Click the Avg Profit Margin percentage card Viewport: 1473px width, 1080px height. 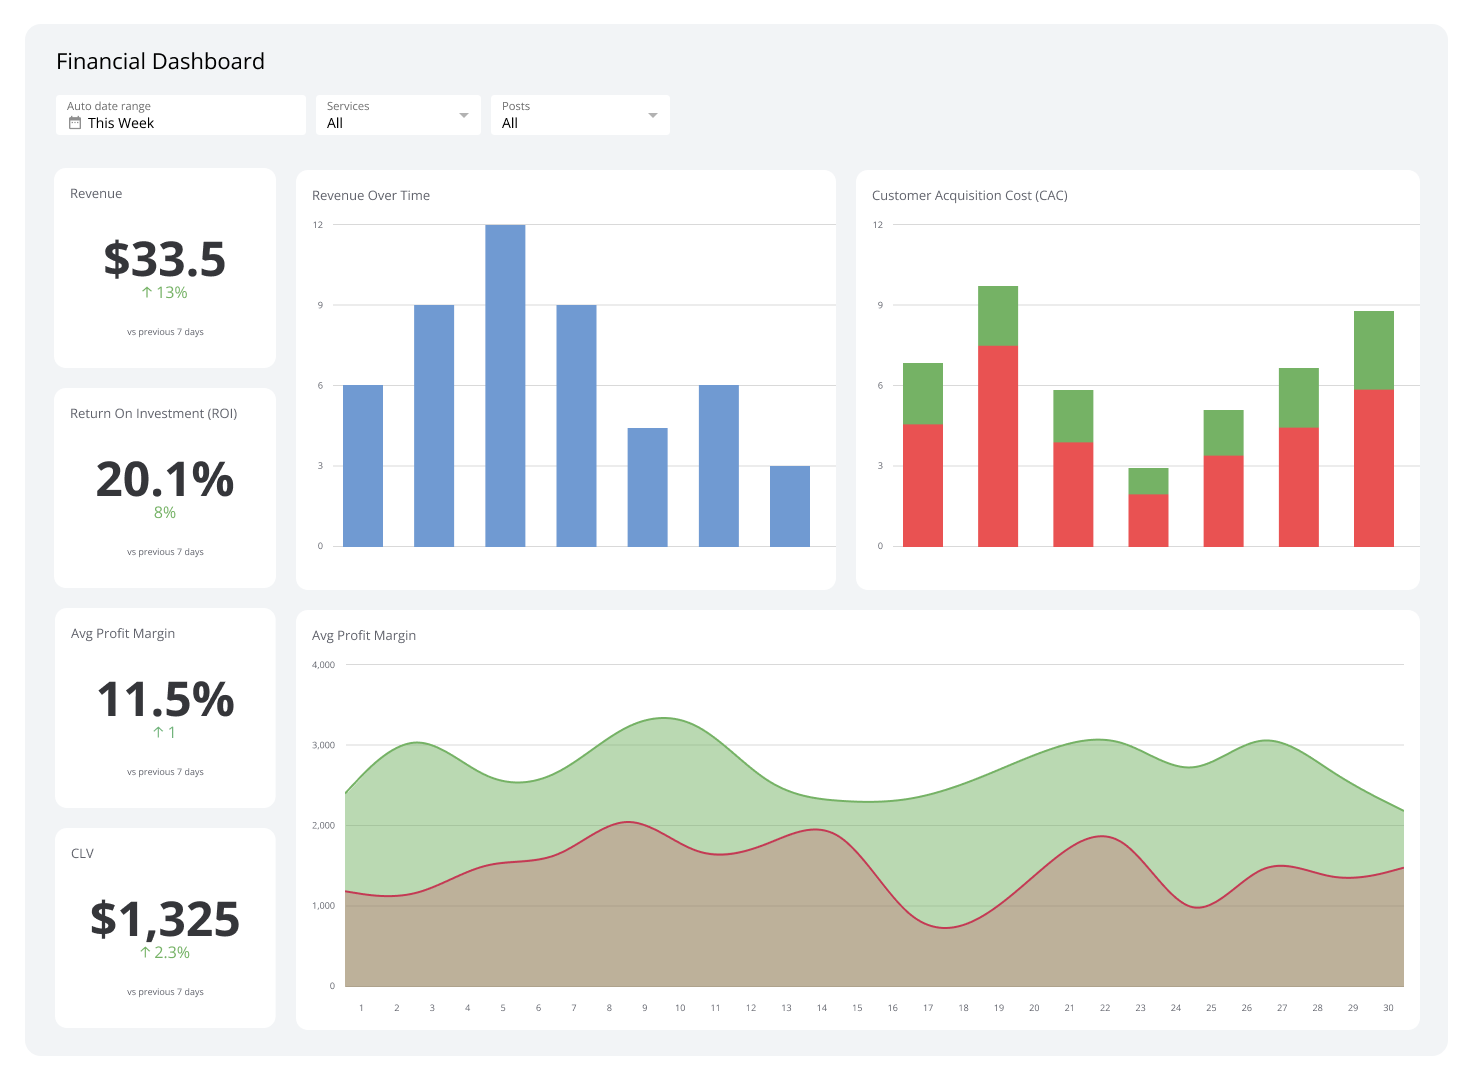[164, 707]
